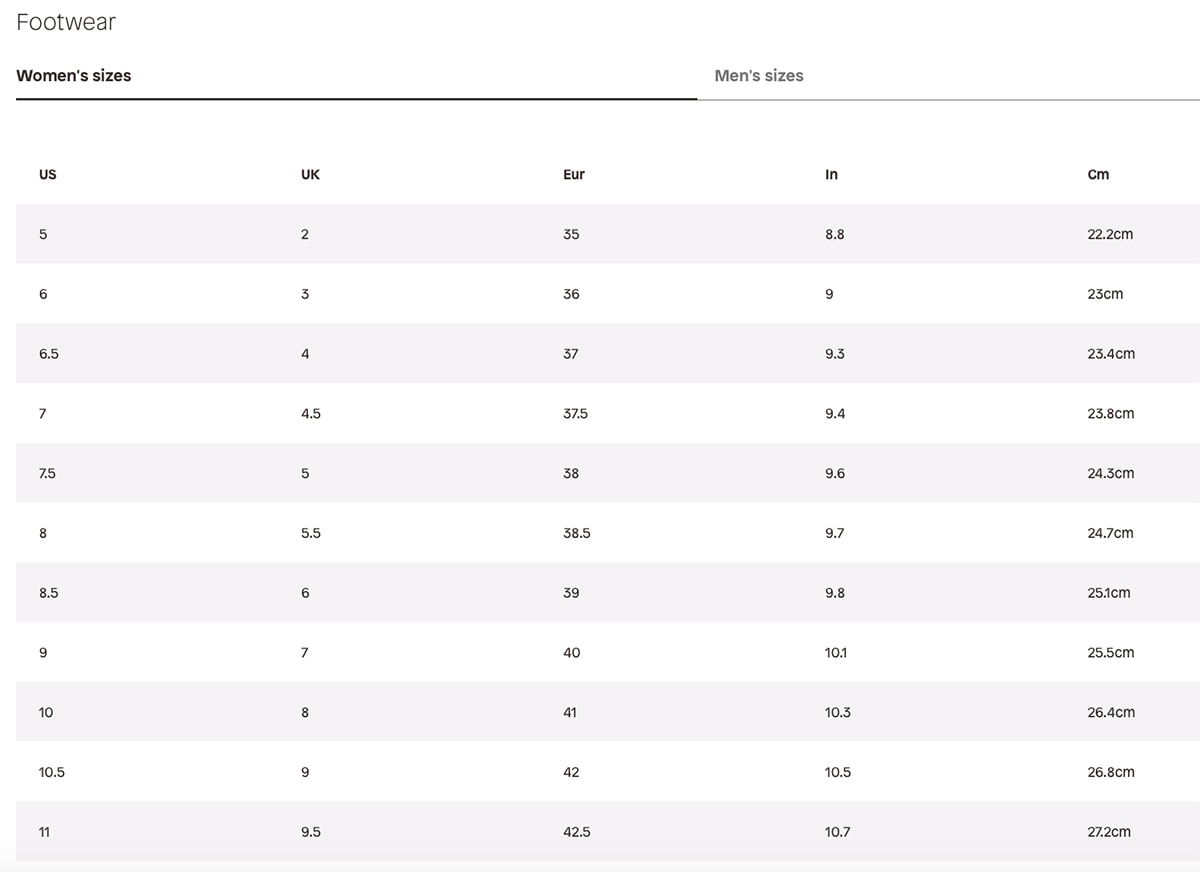The image size is (1200, 872).
Task: Click the US 6.5 size cell
Action: [x=49, y=354]
